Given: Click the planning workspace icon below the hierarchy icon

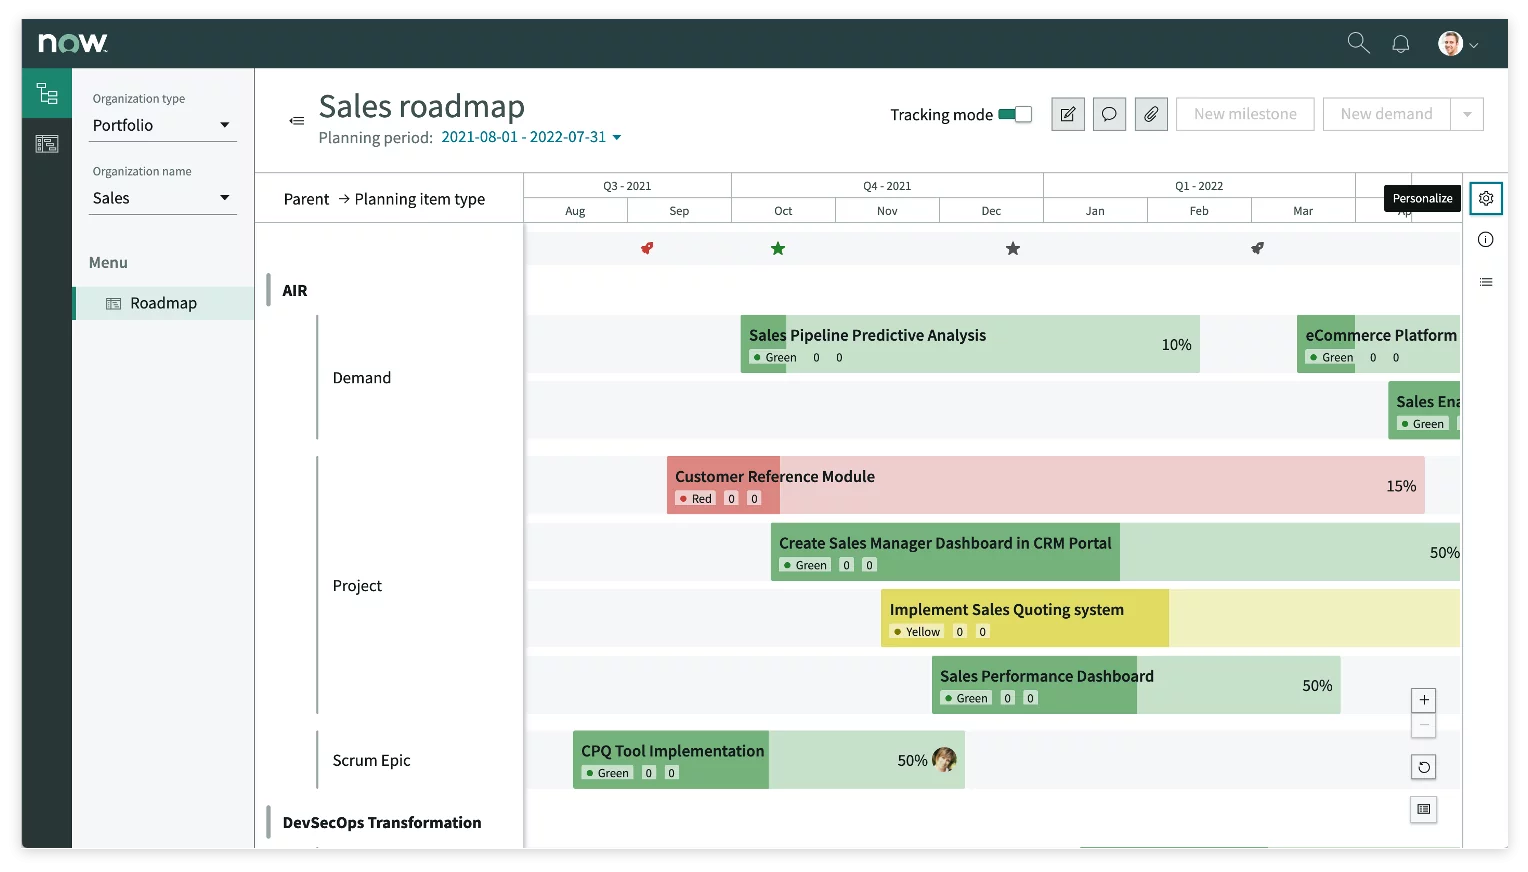Looking at the screenshot, I should pos(46,143).
